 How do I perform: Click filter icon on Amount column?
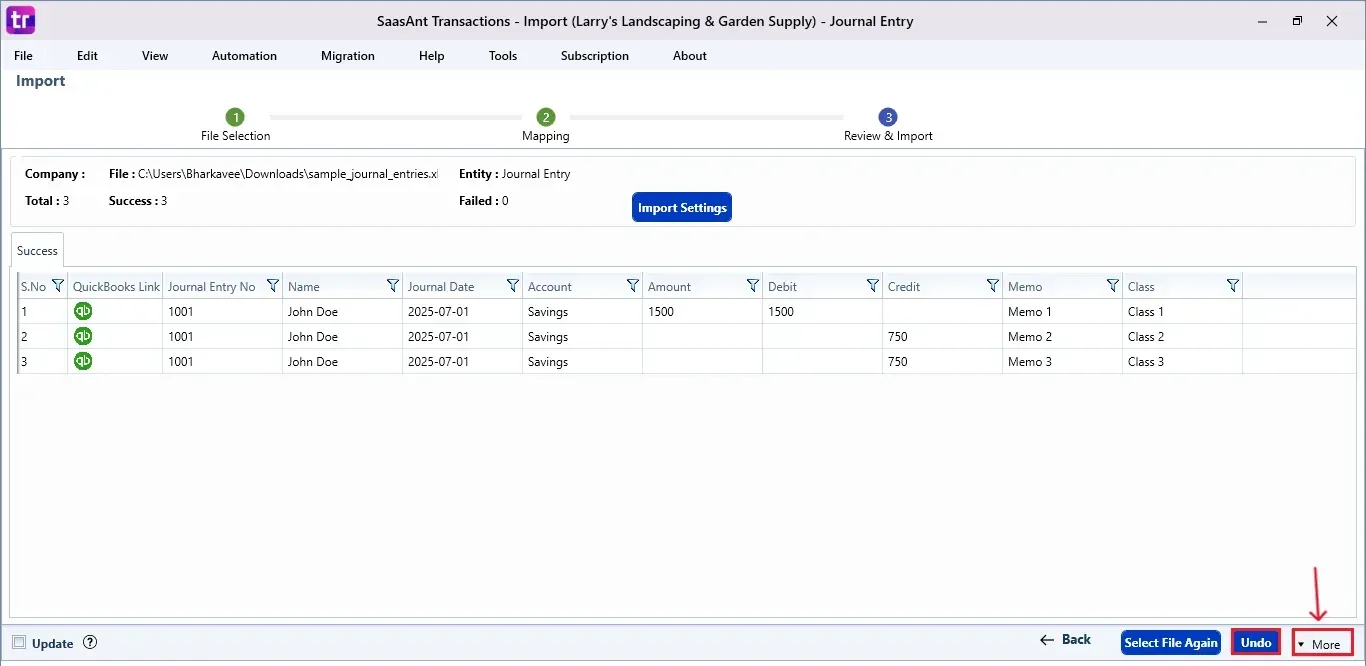tap(752, 286)
